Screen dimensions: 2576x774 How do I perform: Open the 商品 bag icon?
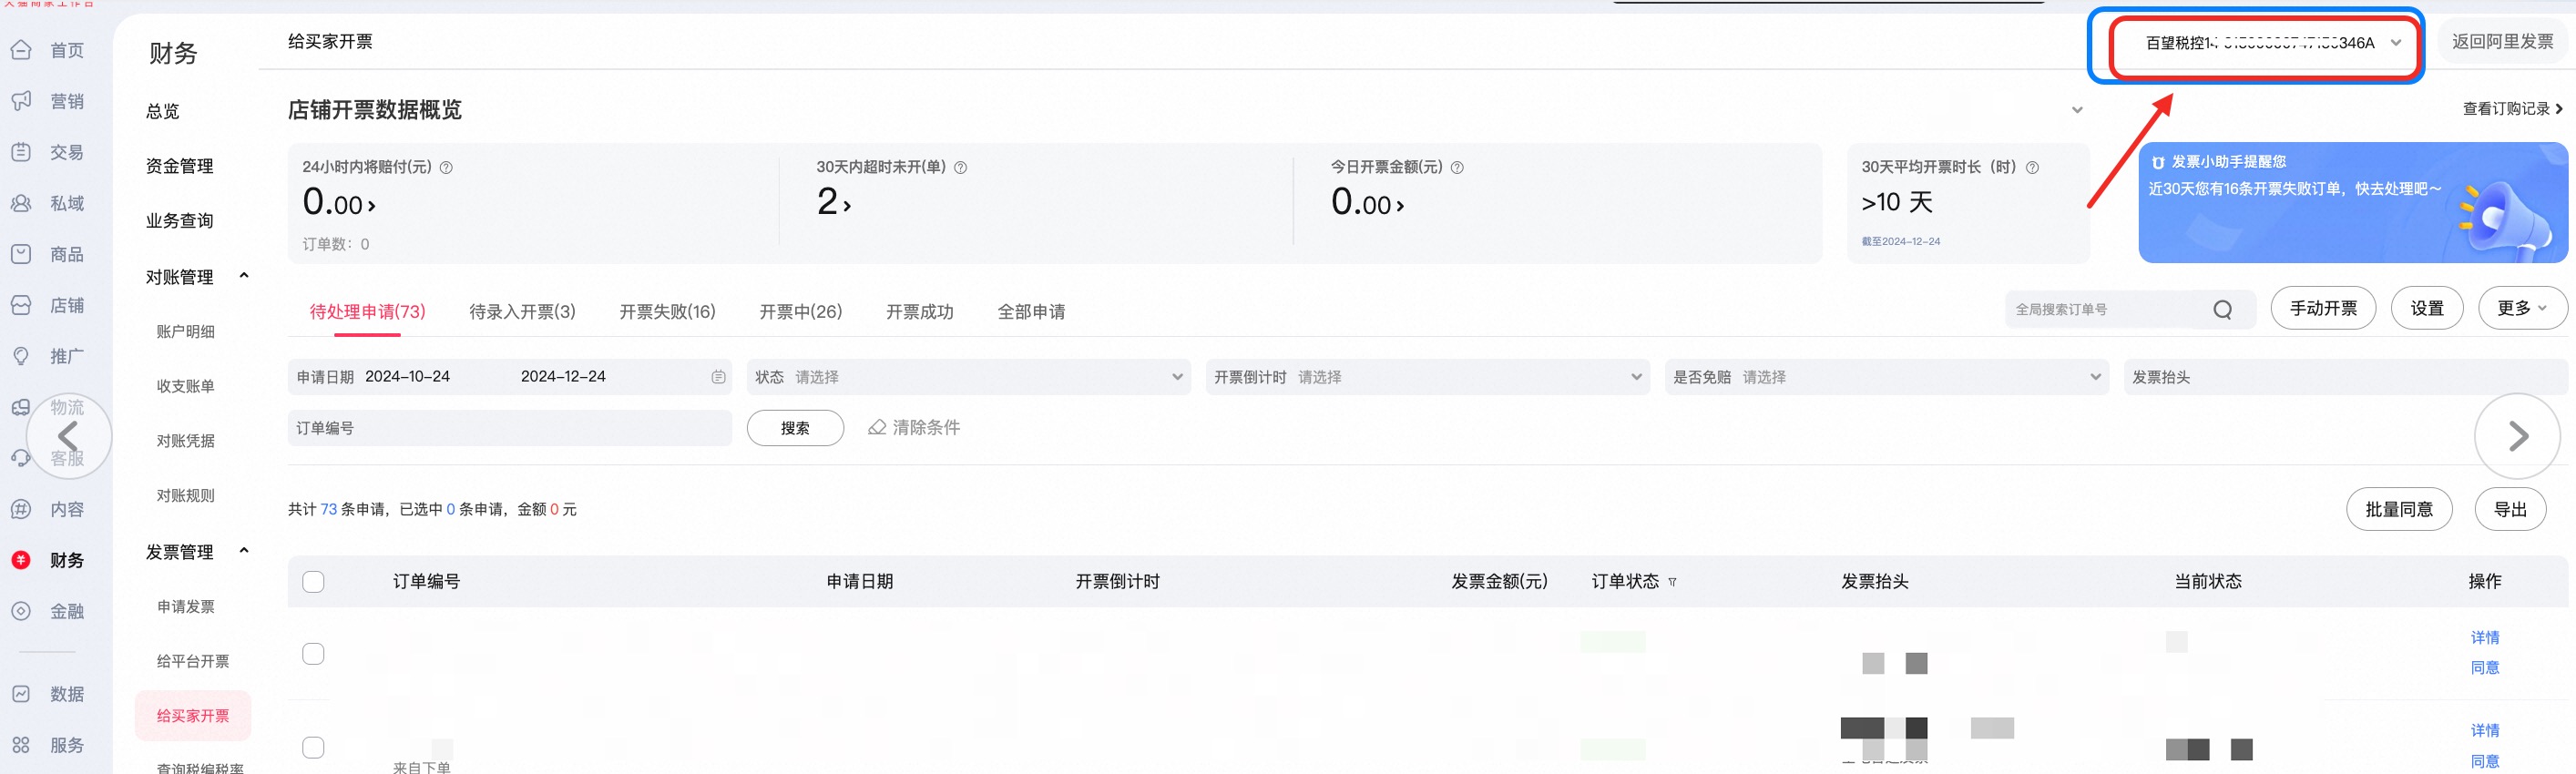click(21, 254)
